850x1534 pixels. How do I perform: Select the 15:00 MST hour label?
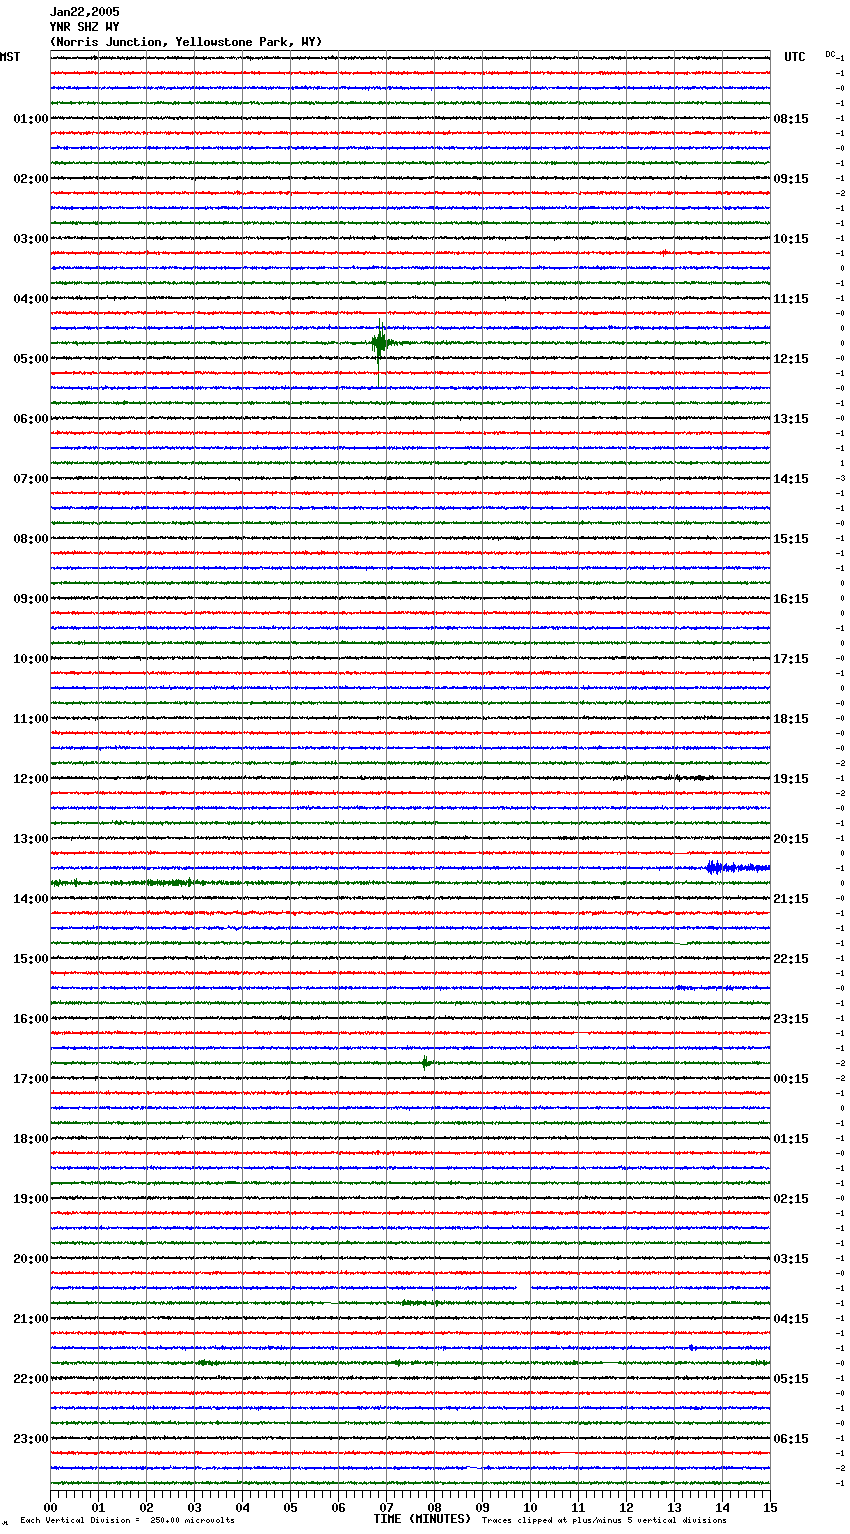pyautogui.click(x=31, y=959)
